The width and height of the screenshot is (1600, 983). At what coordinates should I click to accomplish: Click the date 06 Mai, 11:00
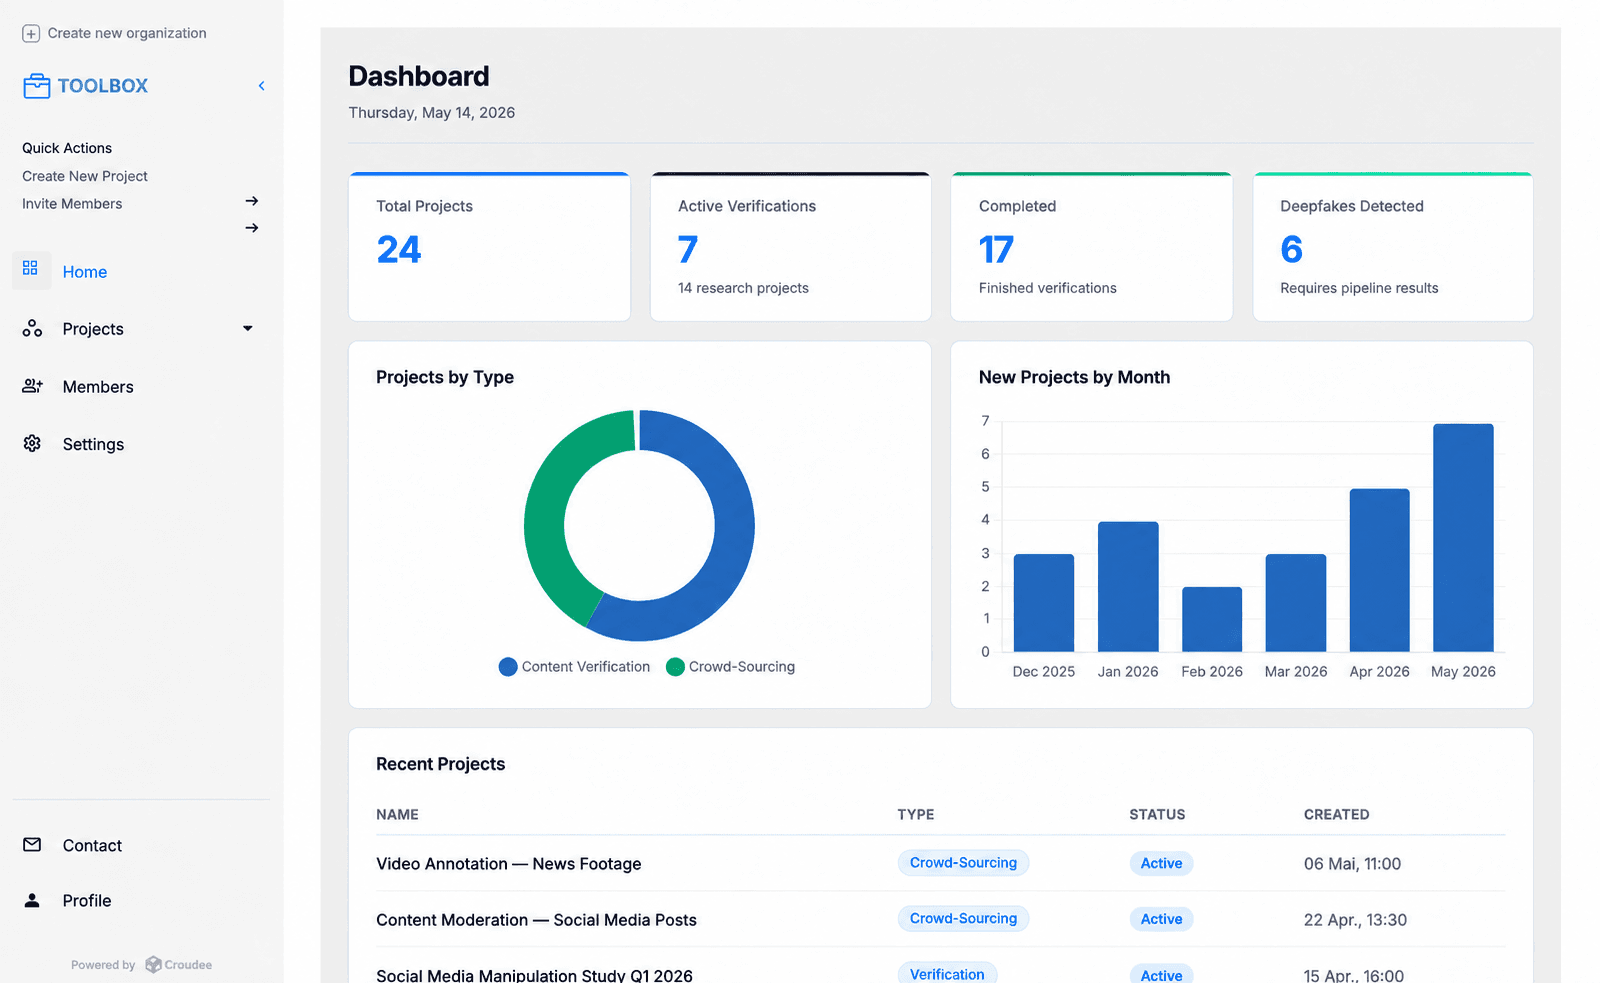(x=1352, y=864)
